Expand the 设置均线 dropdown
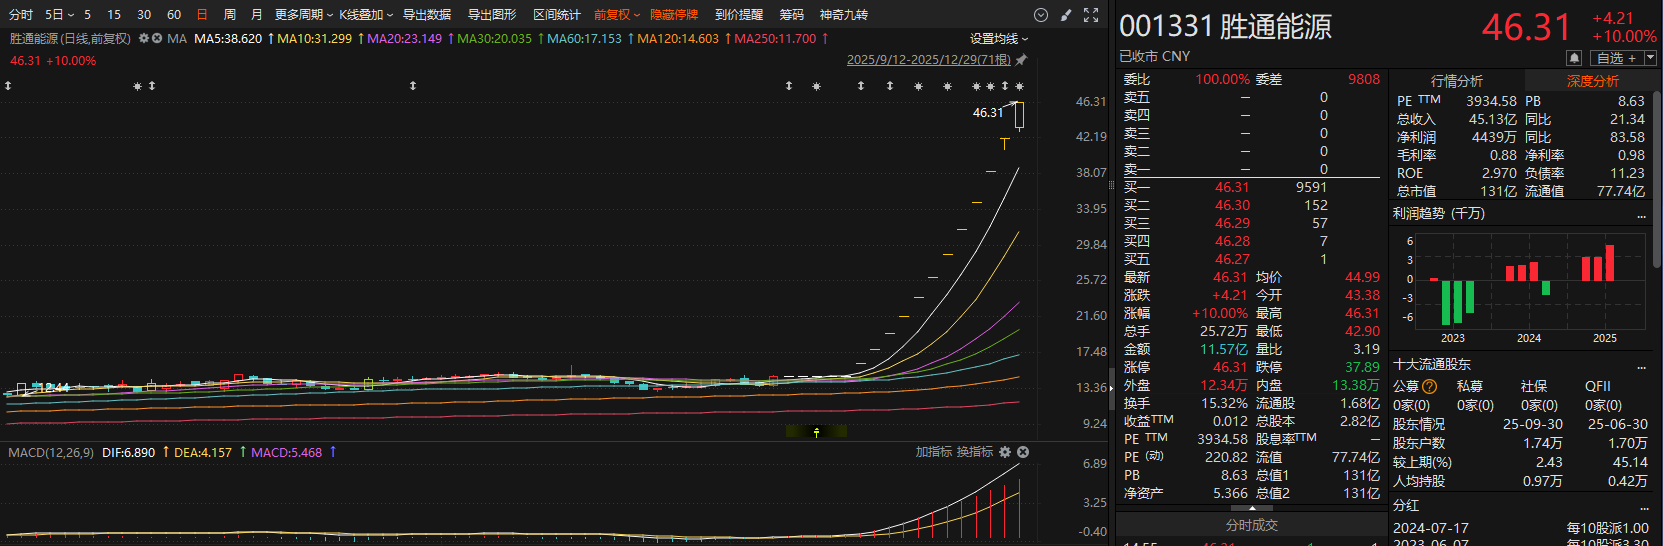Screen dimensions: 1663x546 (x=998, y=38)
